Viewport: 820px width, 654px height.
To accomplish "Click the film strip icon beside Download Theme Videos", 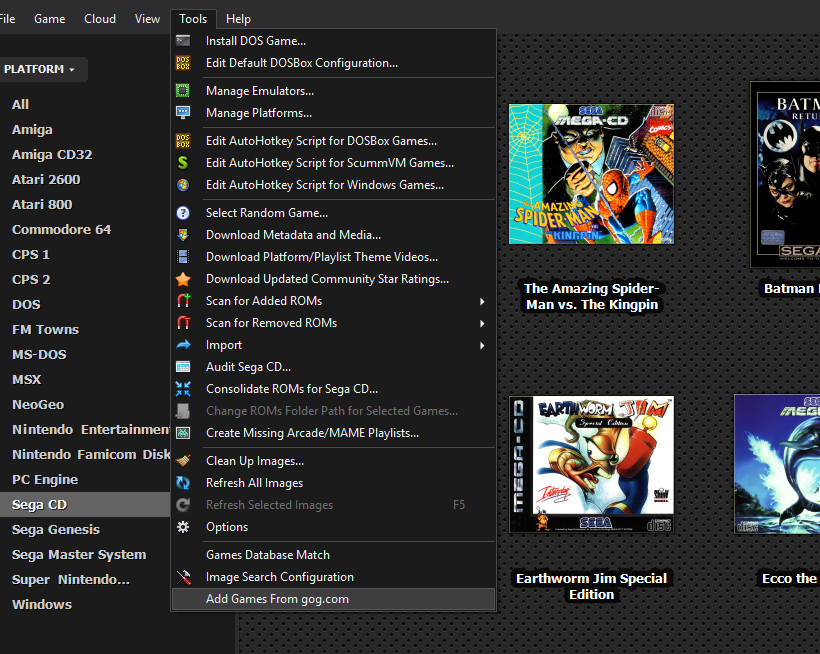I will coord(183,257).
